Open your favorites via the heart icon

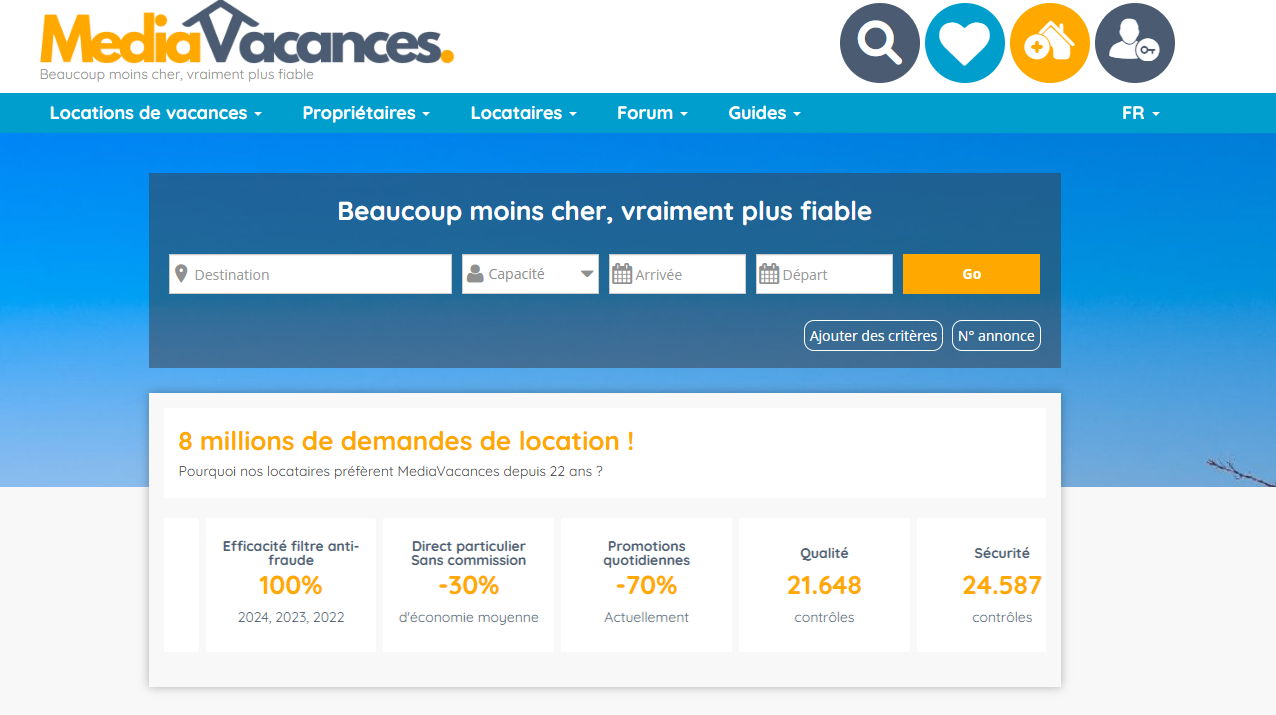[x=964, y=42]
